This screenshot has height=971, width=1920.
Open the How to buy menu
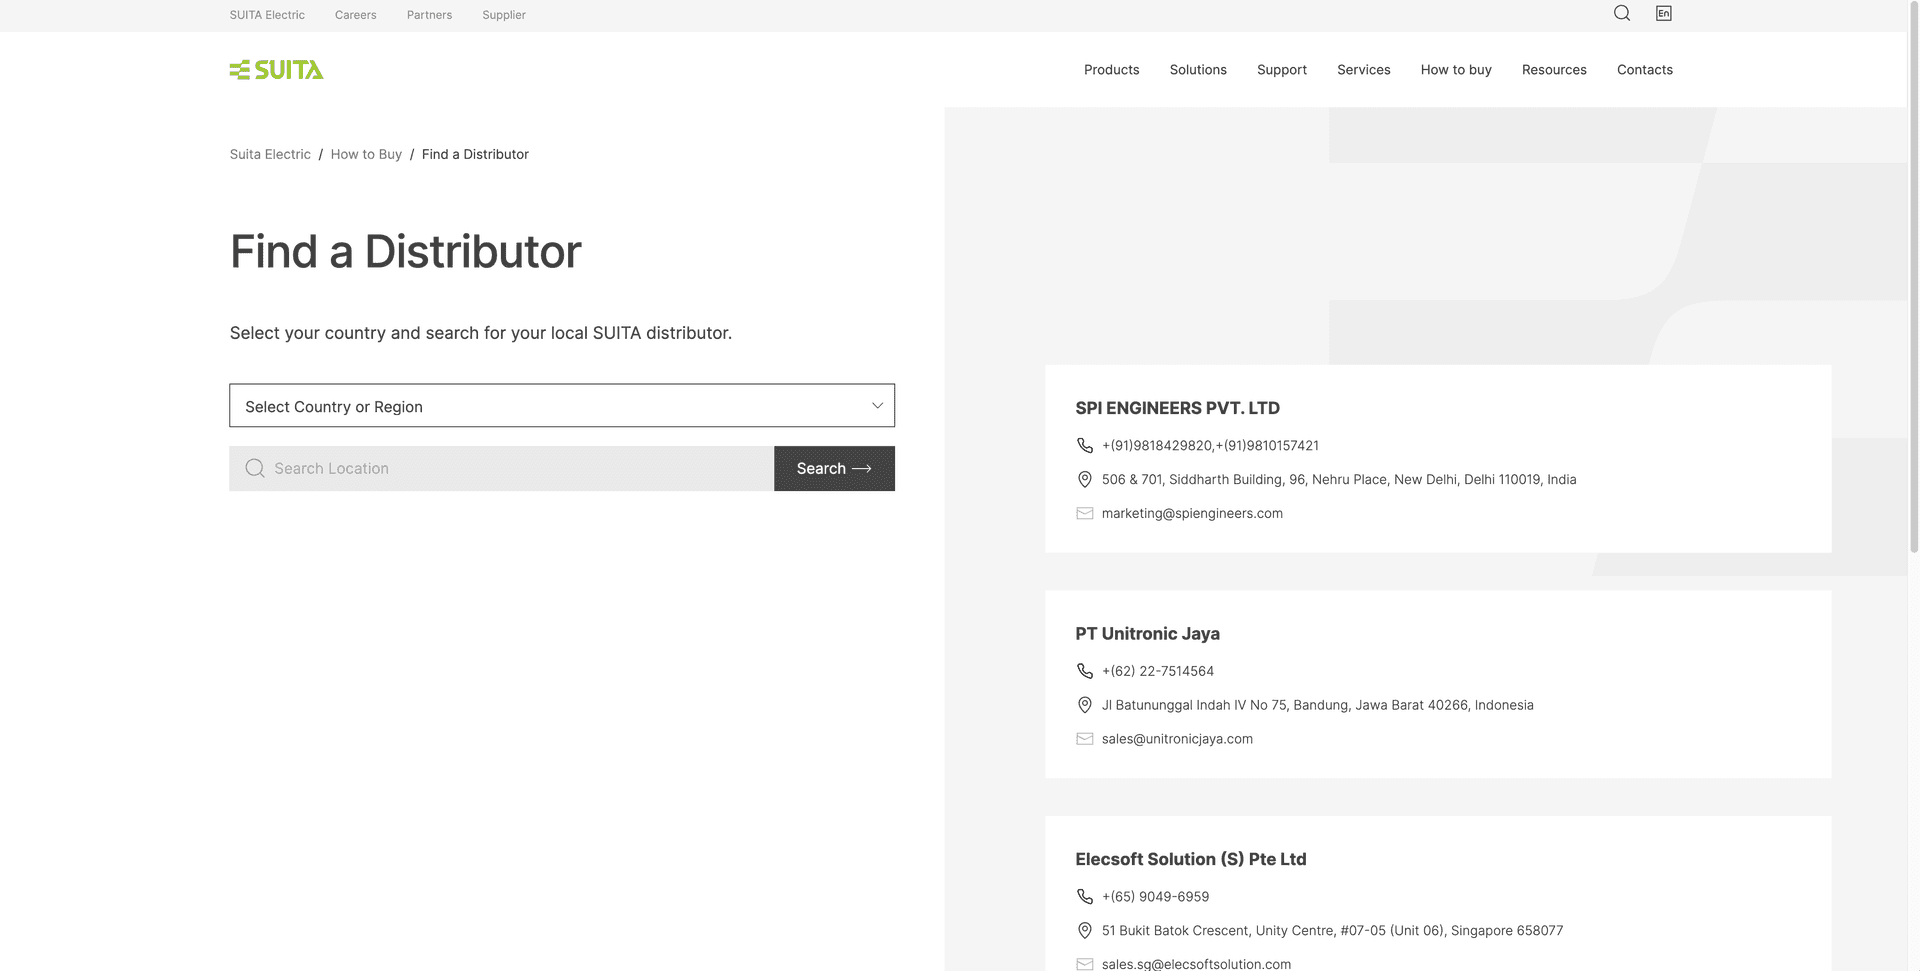1456,70
